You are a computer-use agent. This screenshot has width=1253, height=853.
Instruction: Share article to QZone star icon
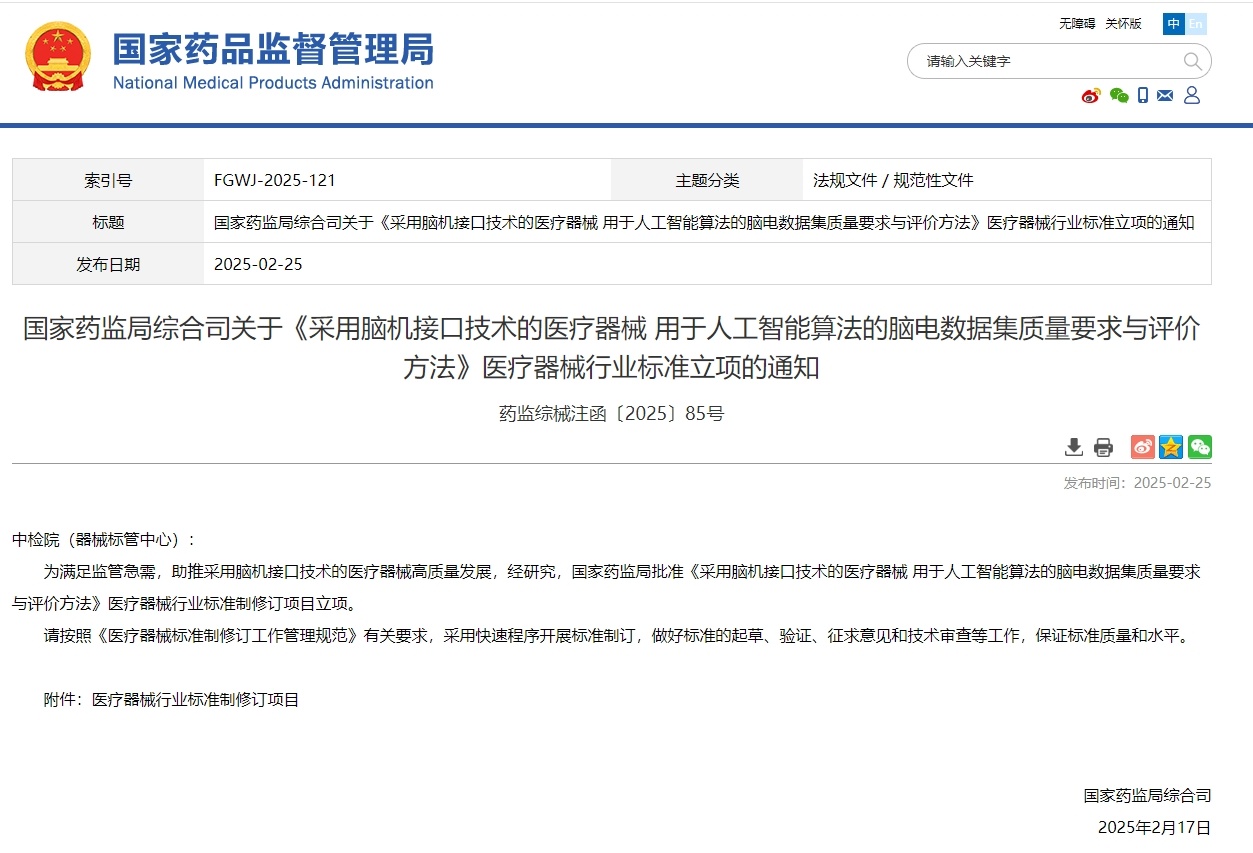coord(1171,447)
